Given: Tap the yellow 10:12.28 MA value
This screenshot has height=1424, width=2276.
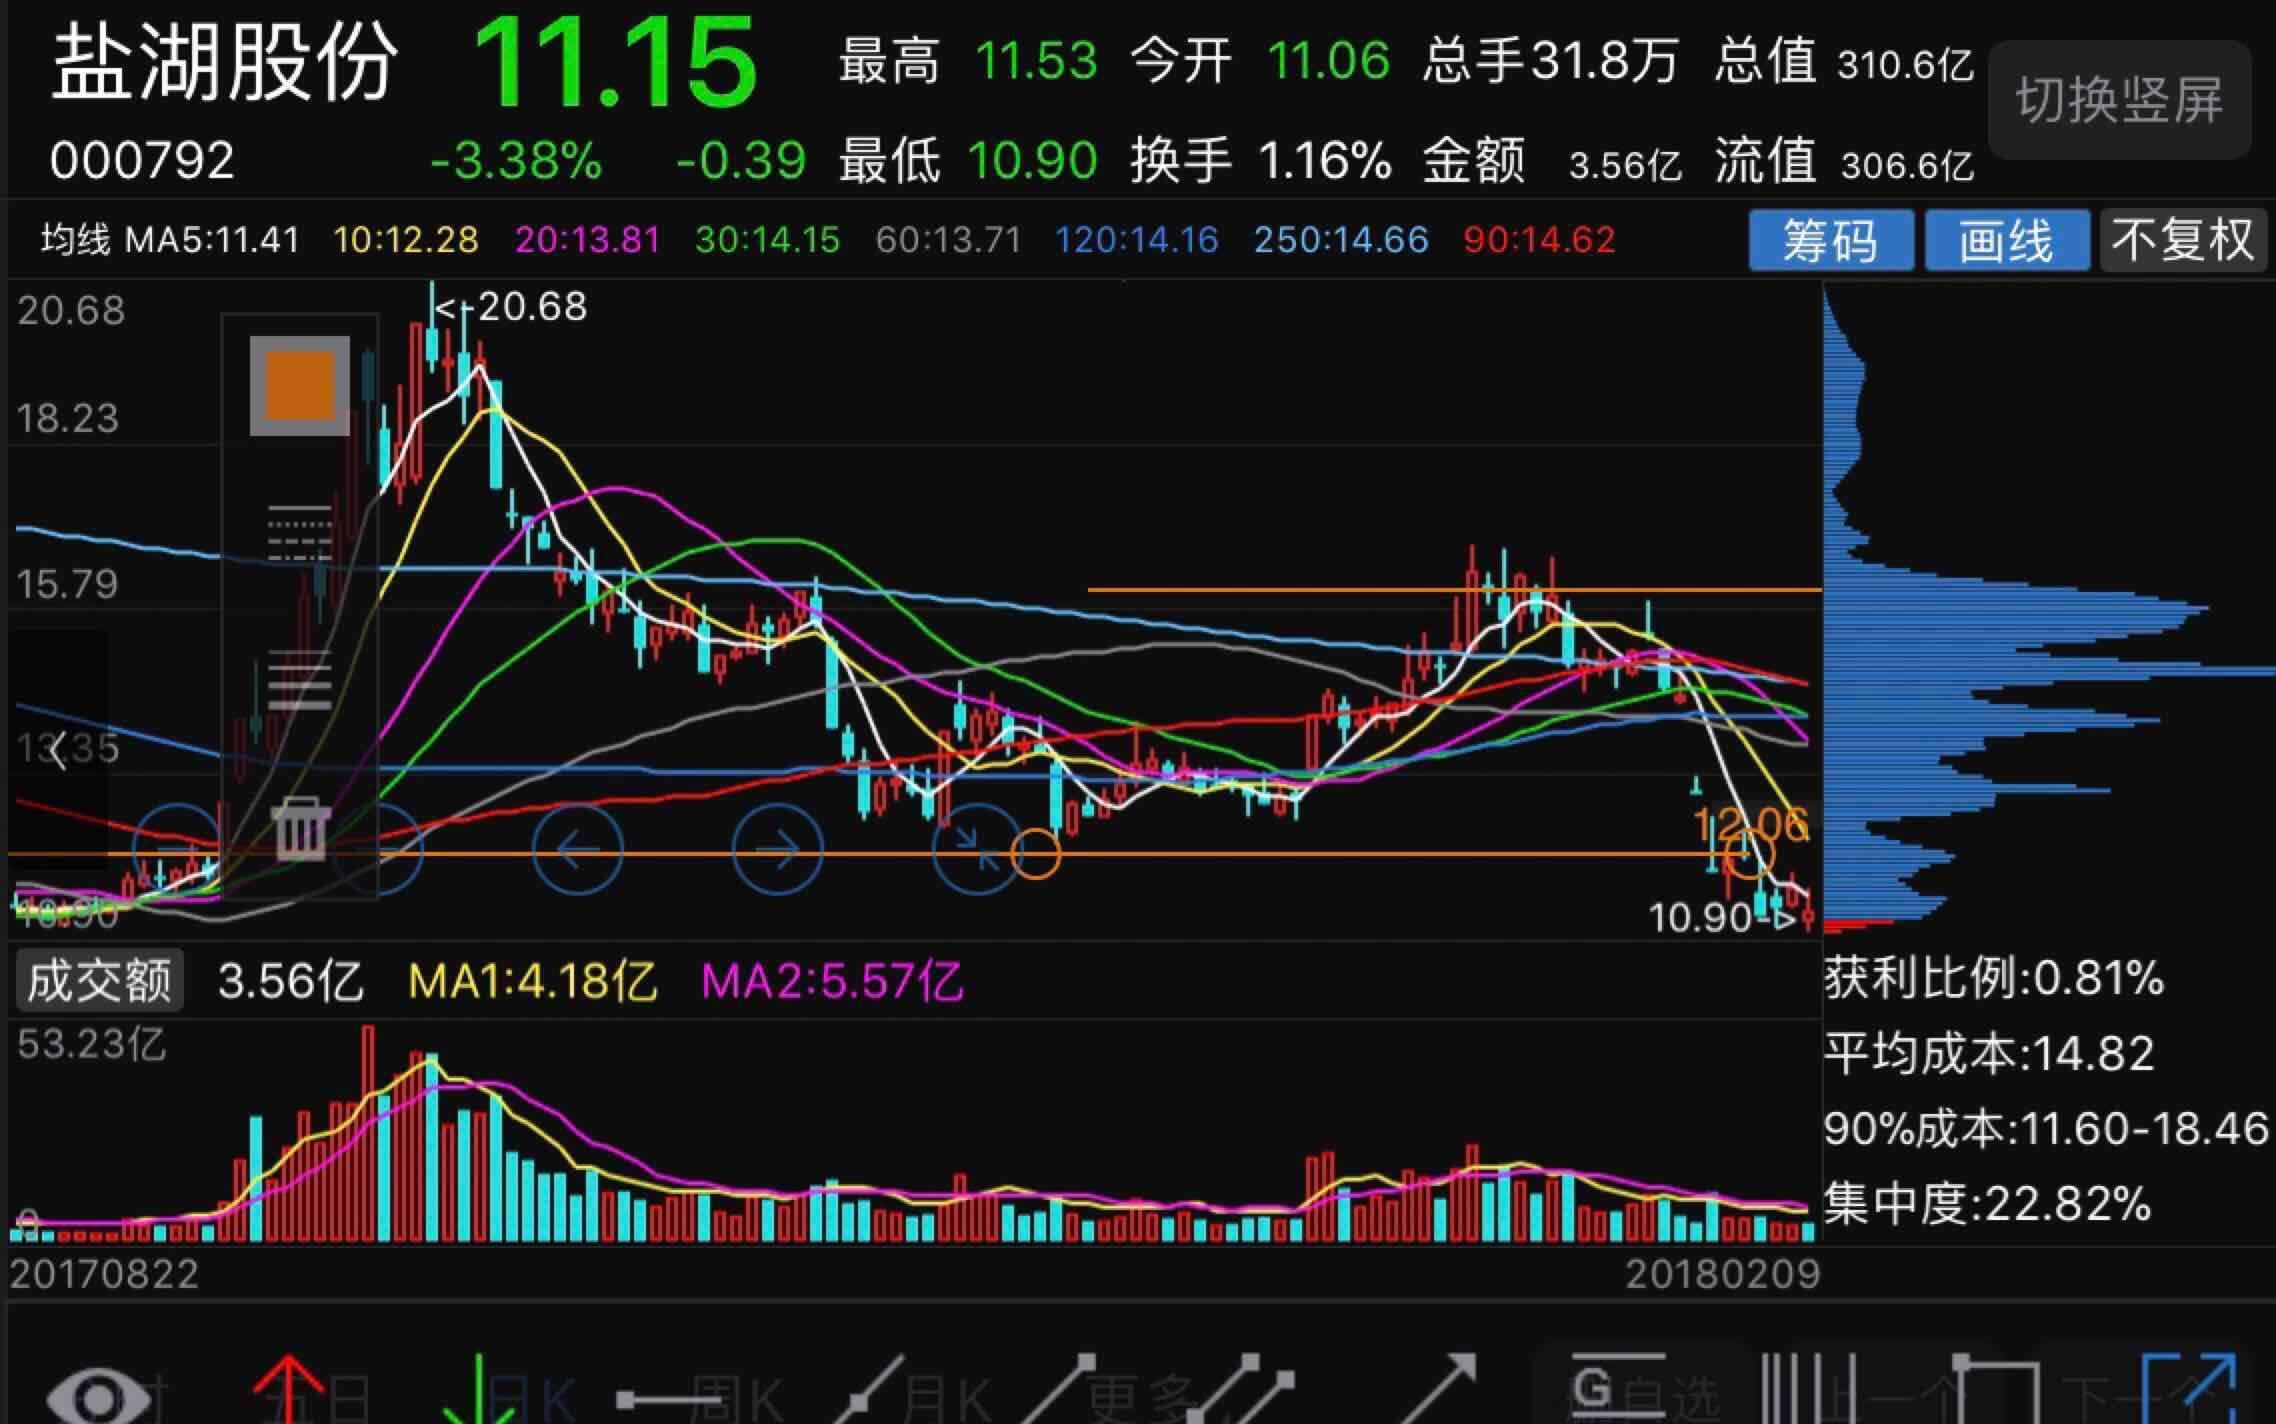Looking at the screenshot, I should pos(406,240).
